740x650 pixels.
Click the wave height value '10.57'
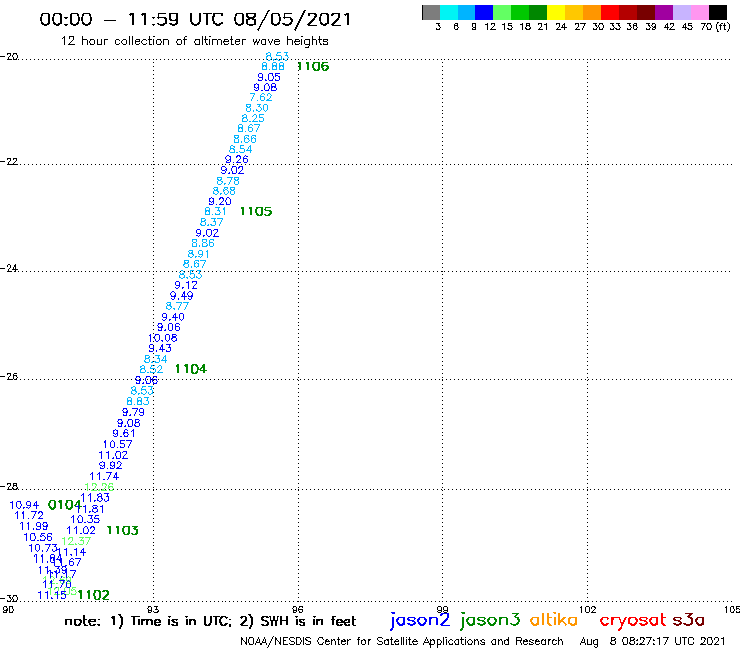point(118,444)
